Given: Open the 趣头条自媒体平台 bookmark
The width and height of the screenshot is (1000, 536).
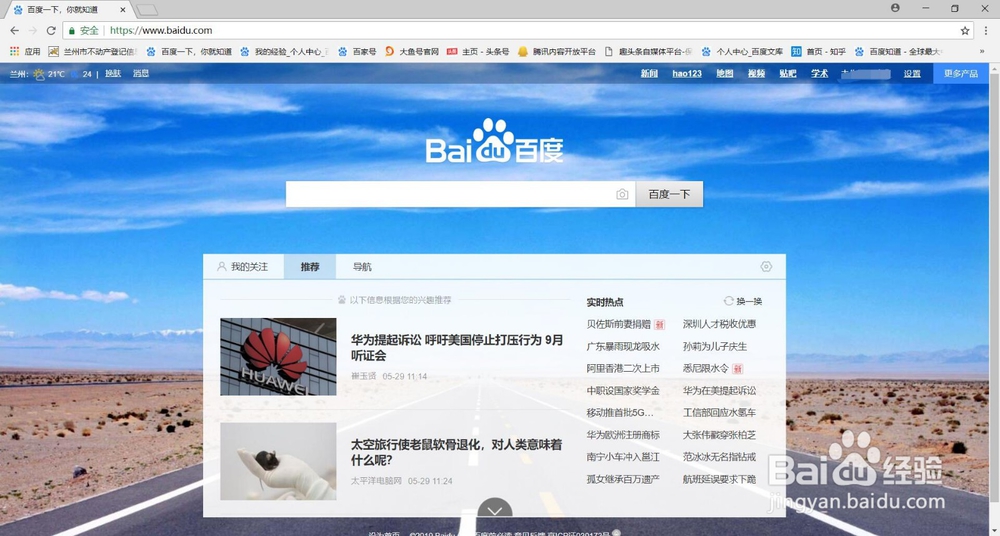Looking at the screenshot, I should (648, 52).
